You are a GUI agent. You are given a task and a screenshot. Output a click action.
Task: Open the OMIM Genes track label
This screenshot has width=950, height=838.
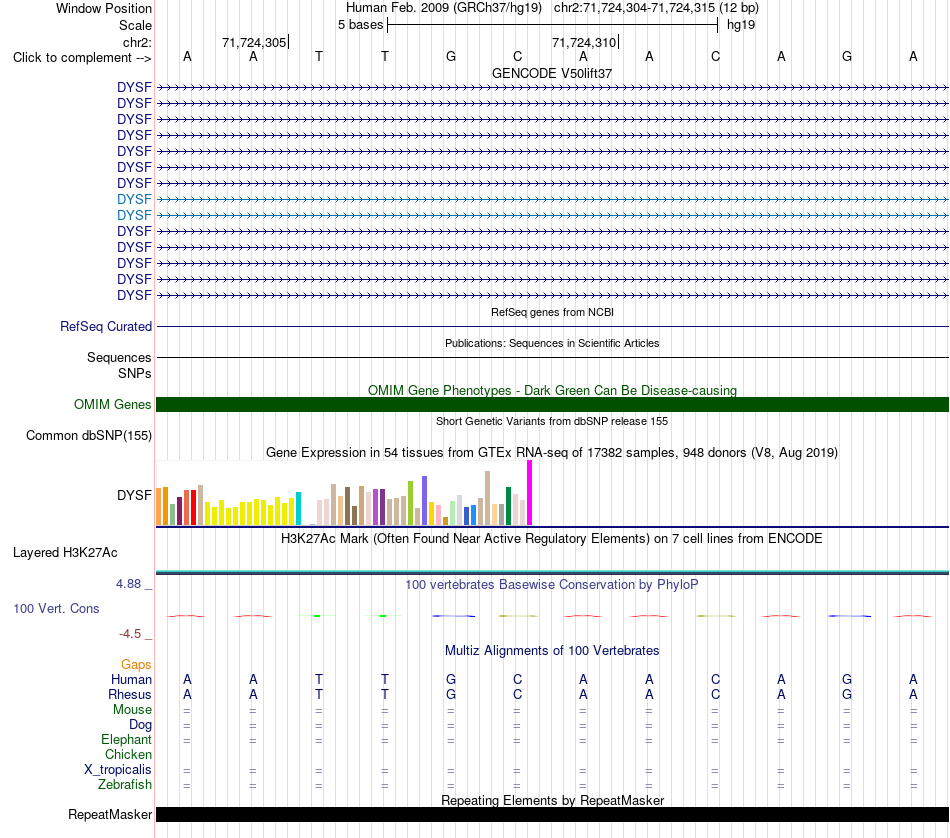(x=112, y=404)
